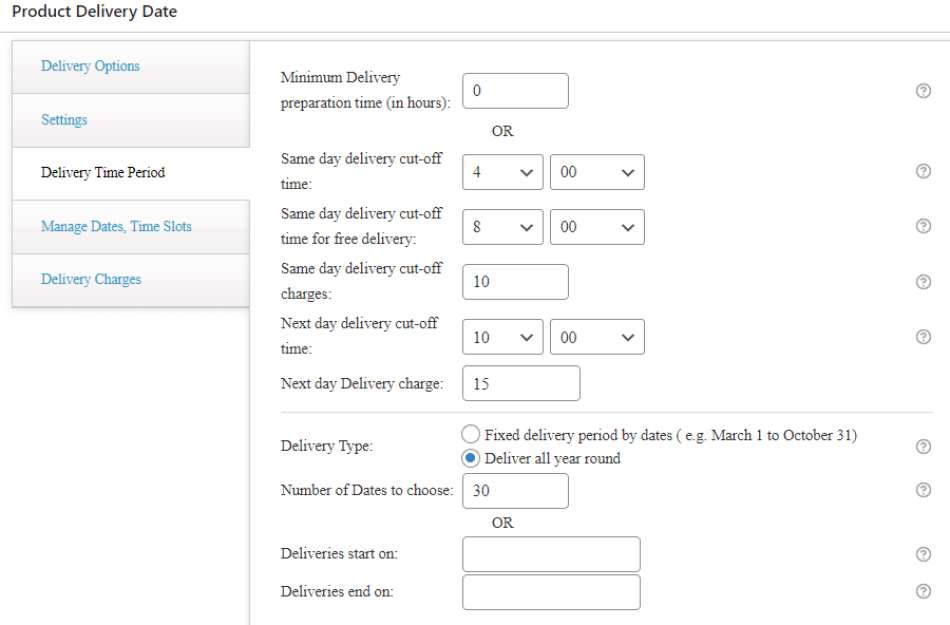Viewport: 950px width, 625px height.
Task: Choose Deliver all year round option
Action: click(470, 458)
